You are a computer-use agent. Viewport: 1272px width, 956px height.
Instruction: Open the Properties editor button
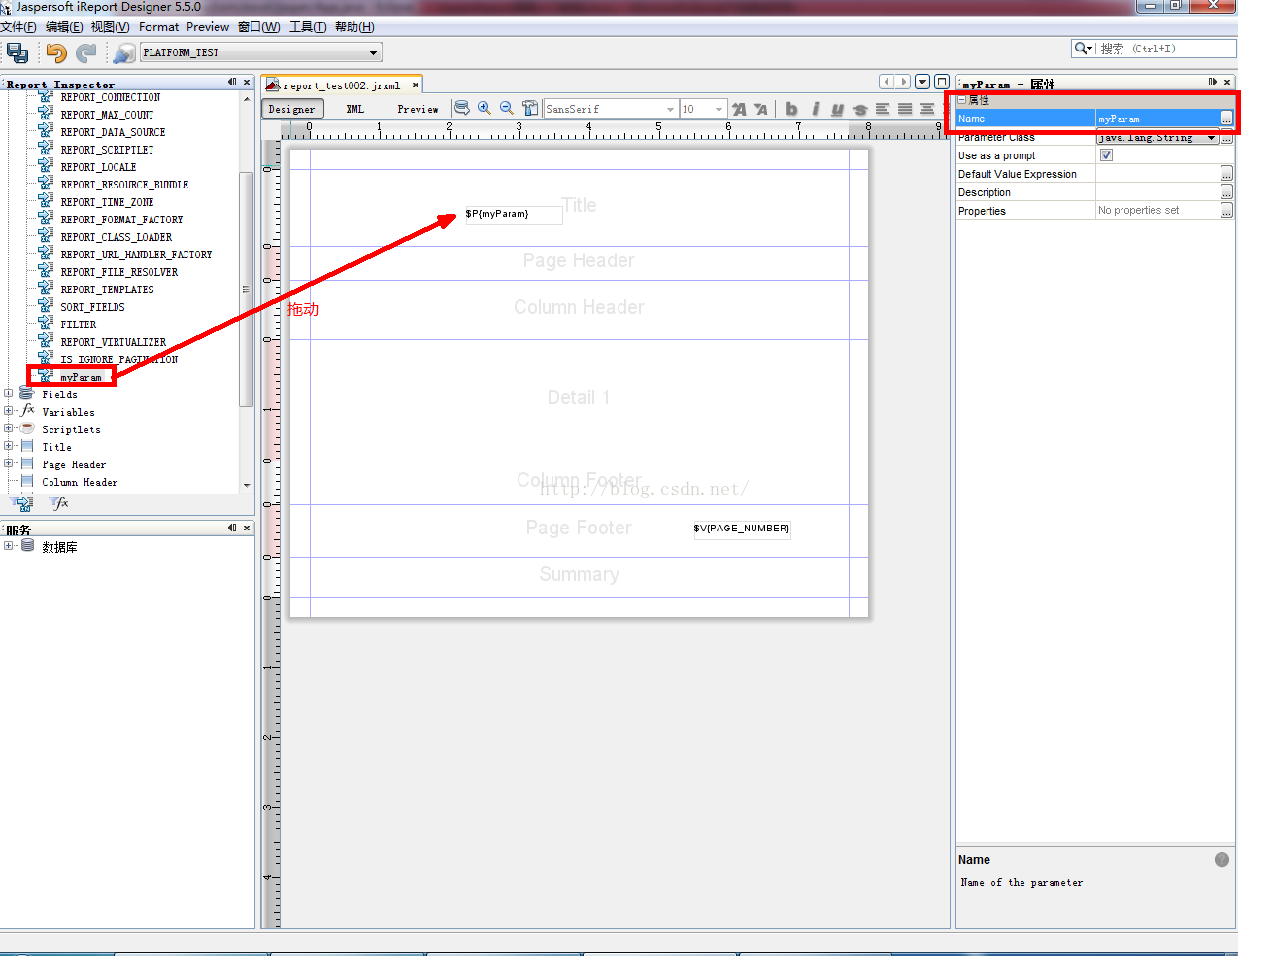pyautogui.click(x=1226, y=211)
